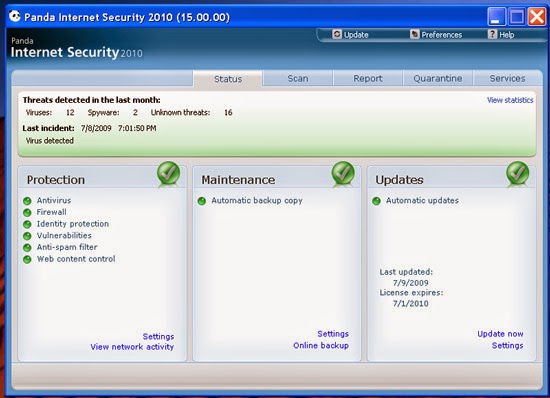
Task: Click the Viruses count 12
Action: pos(70,113)
